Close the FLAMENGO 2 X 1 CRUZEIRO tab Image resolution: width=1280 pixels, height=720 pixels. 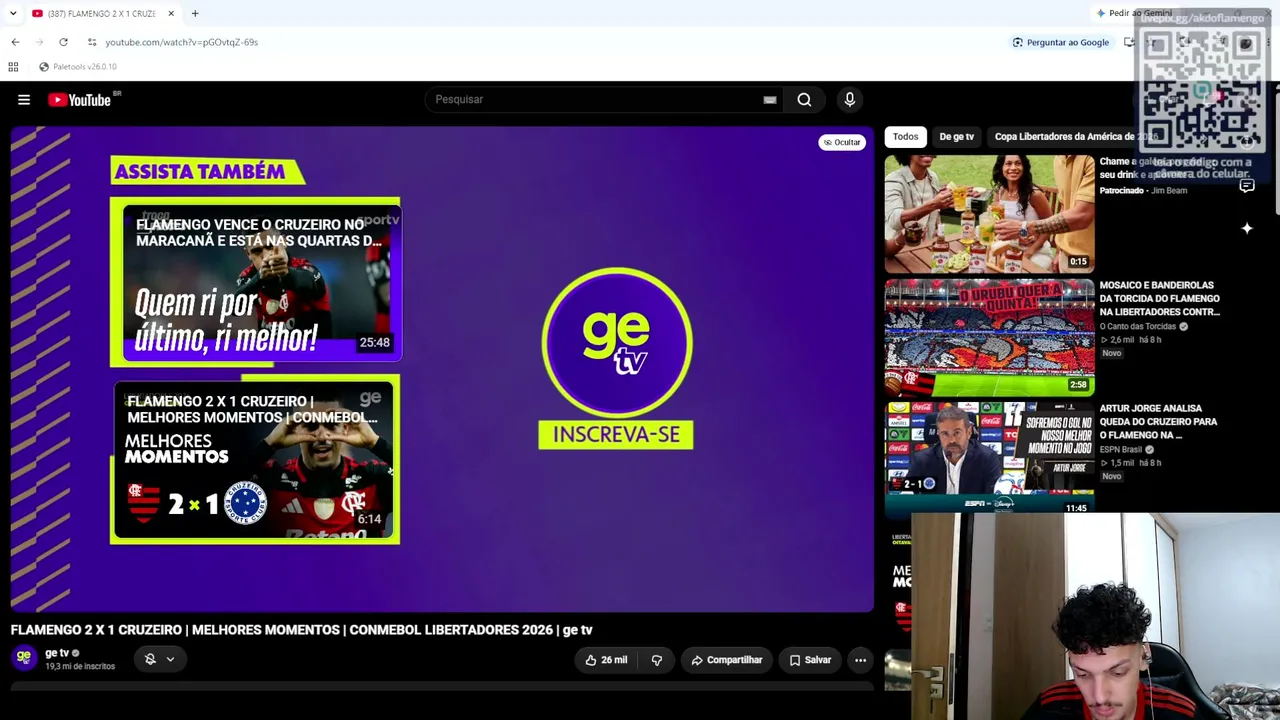171,13
